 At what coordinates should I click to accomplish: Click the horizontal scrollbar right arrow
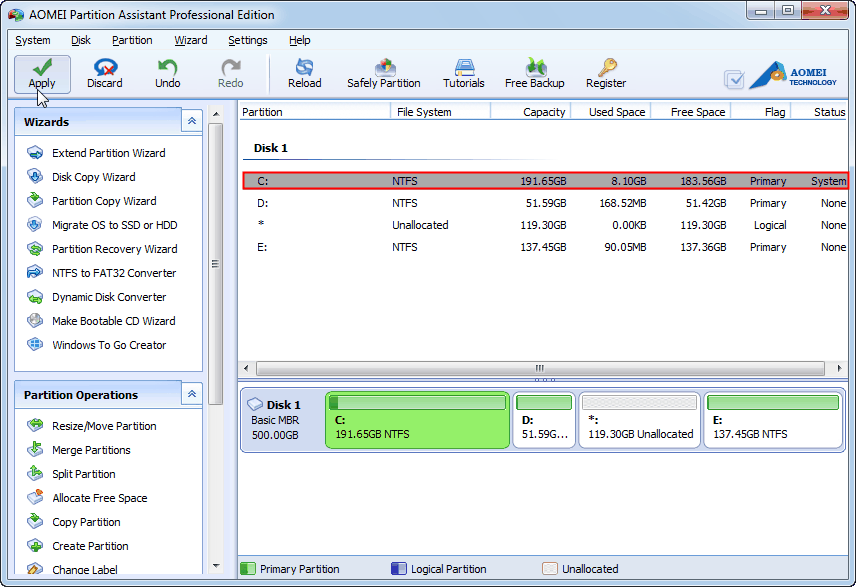tap(839, 368)
